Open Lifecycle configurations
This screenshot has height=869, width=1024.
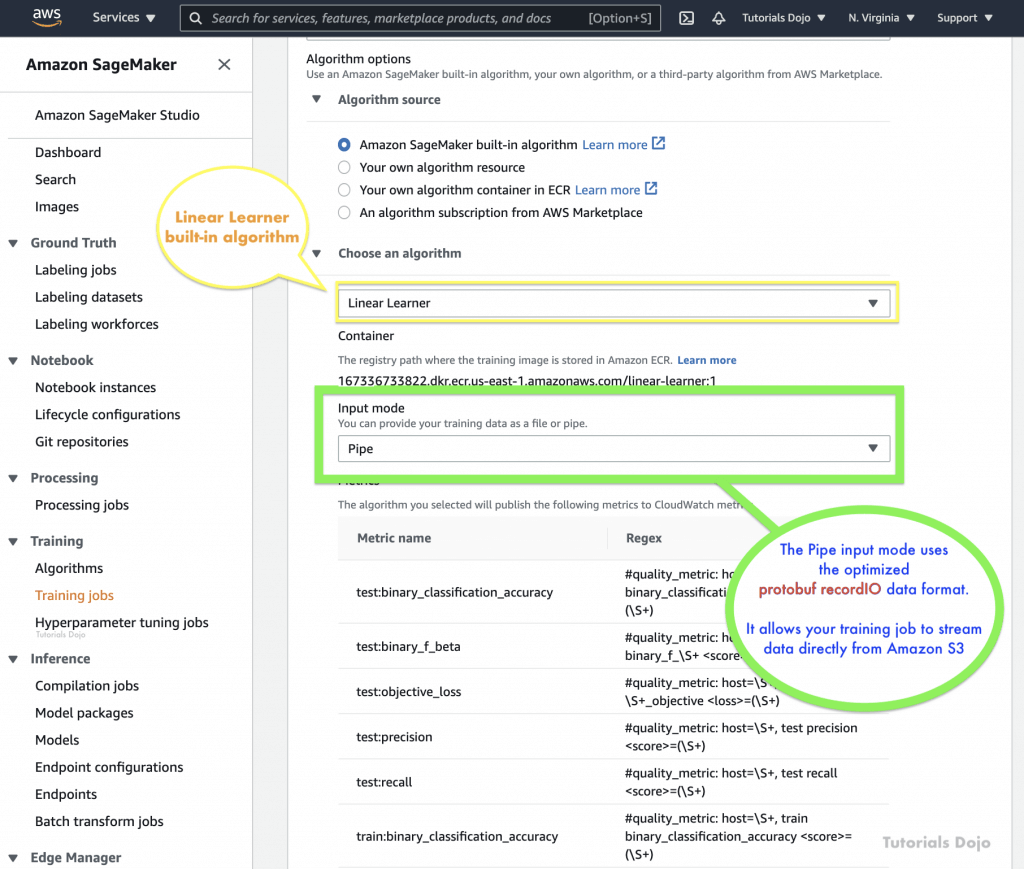pos(108,415)
